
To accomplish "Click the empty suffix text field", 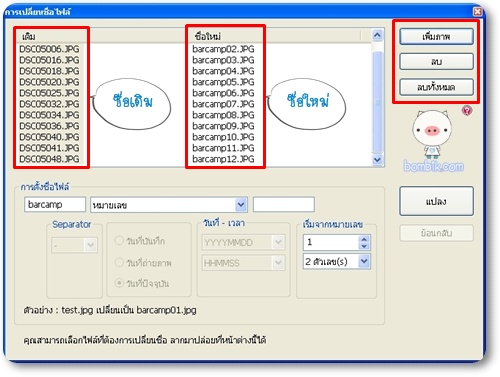I will pyautogui.click(x=284, y=204).
